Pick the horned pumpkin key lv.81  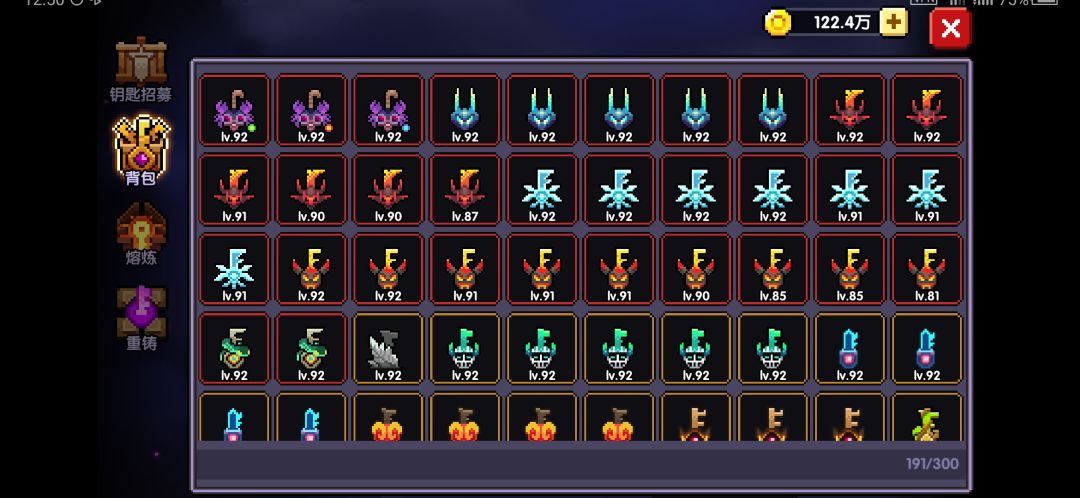[x=926, y=269]
